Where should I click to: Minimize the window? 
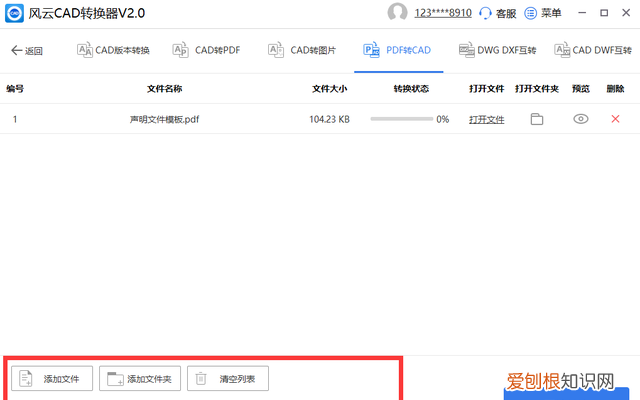[582, 13]
